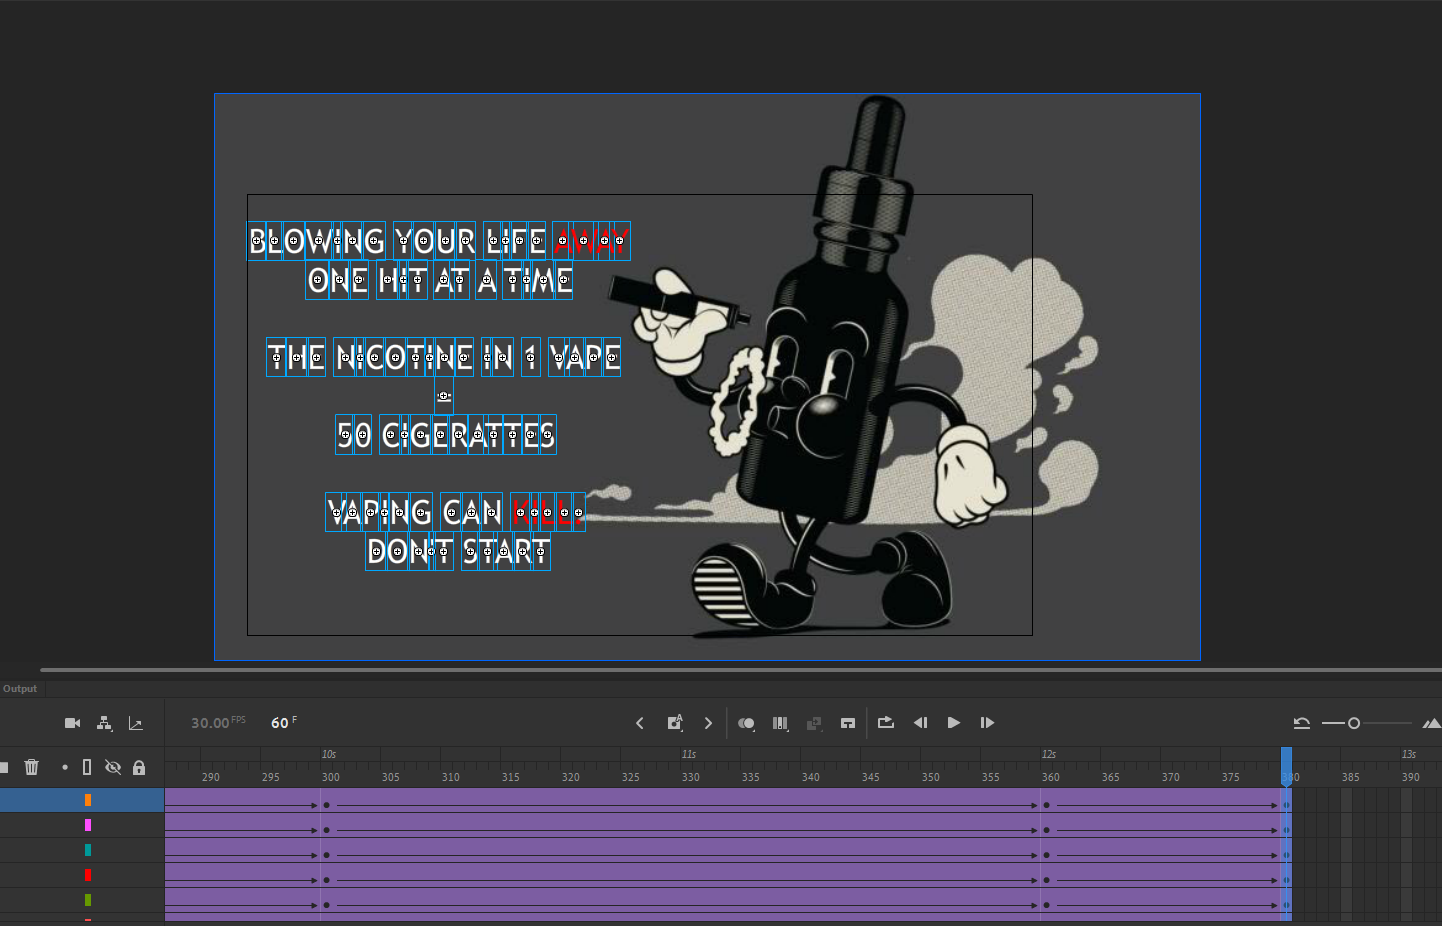
Task: Click the large mountains zoom-in icon
Action: (x=1432, y=723)
